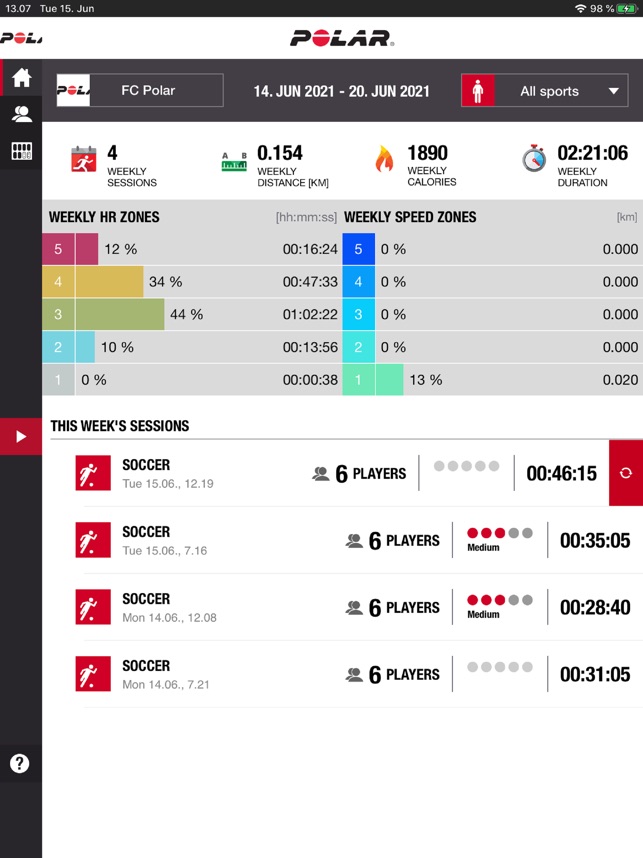The image size is (643, 858).
Task: Open the Home dashboard in the sidebar
Action: (20, 78)
